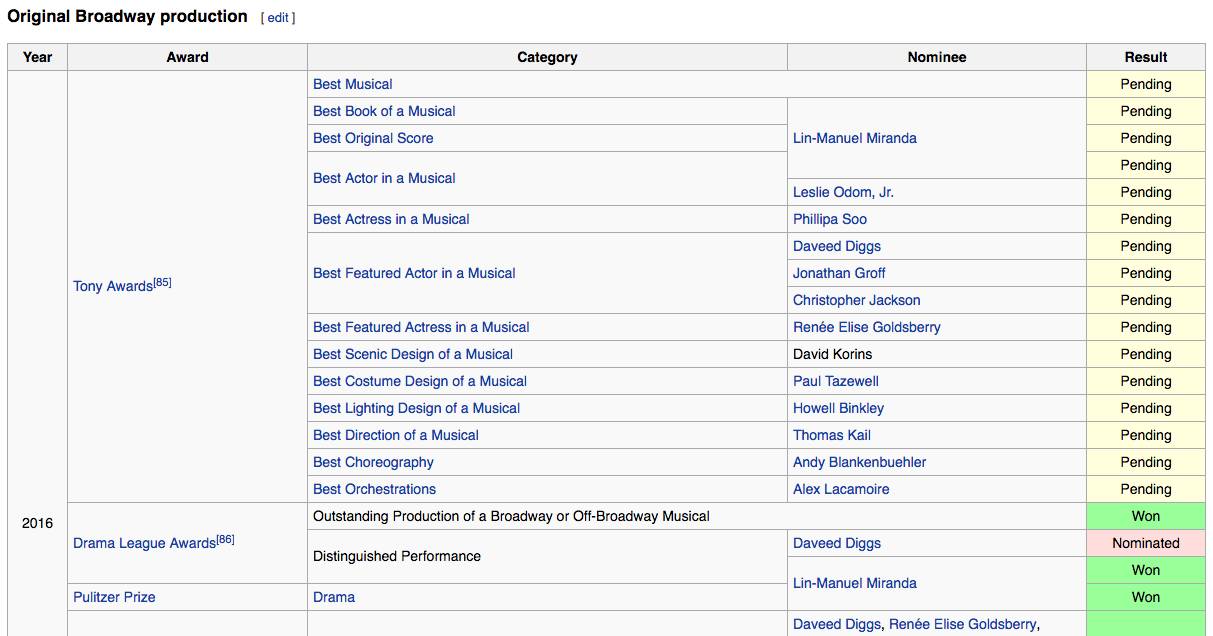This screenshot has width=1213, height=636.
Task: Open citation 85 next to Tony Awards
Action: click(162, 282)
